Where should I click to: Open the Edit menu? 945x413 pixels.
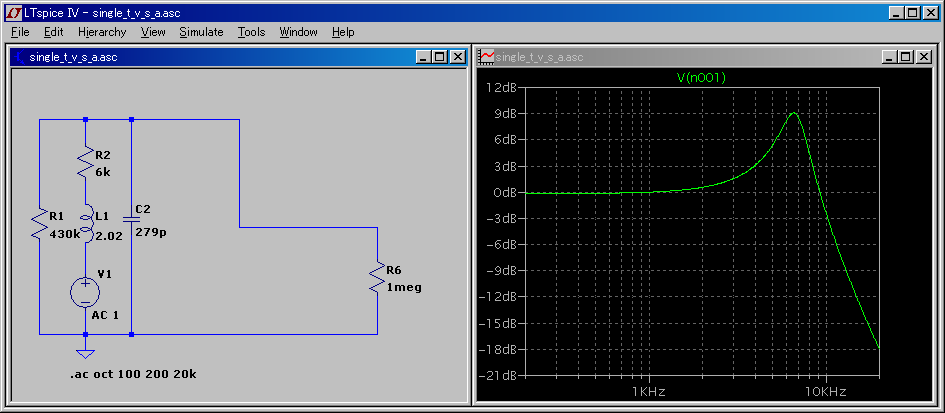[x=54, y=32]
